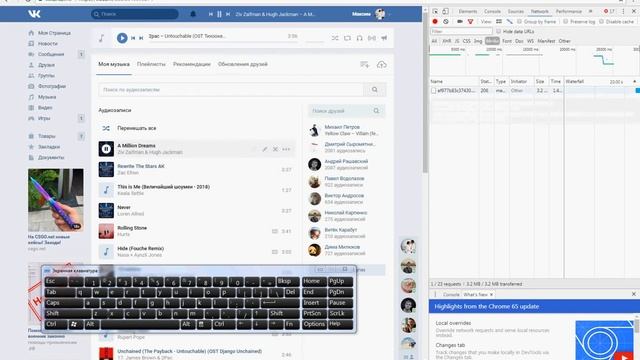The height and width of the screenshot is (360, 640).
Task: Toggle DevTools device toolbar icon
Action: pos(445,11)
